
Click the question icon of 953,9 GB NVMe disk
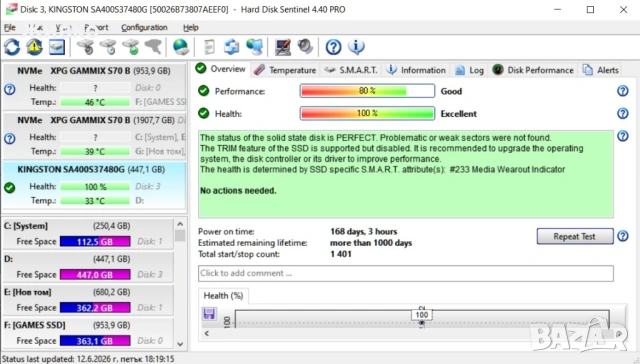pos(10,89)
